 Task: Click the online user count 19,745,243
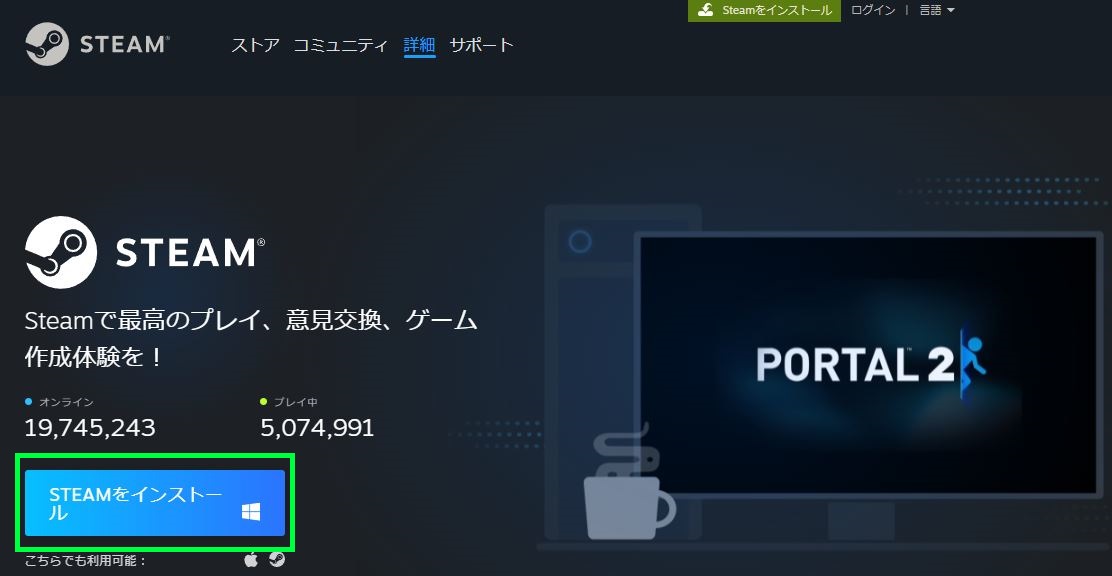tap(90, 428)
